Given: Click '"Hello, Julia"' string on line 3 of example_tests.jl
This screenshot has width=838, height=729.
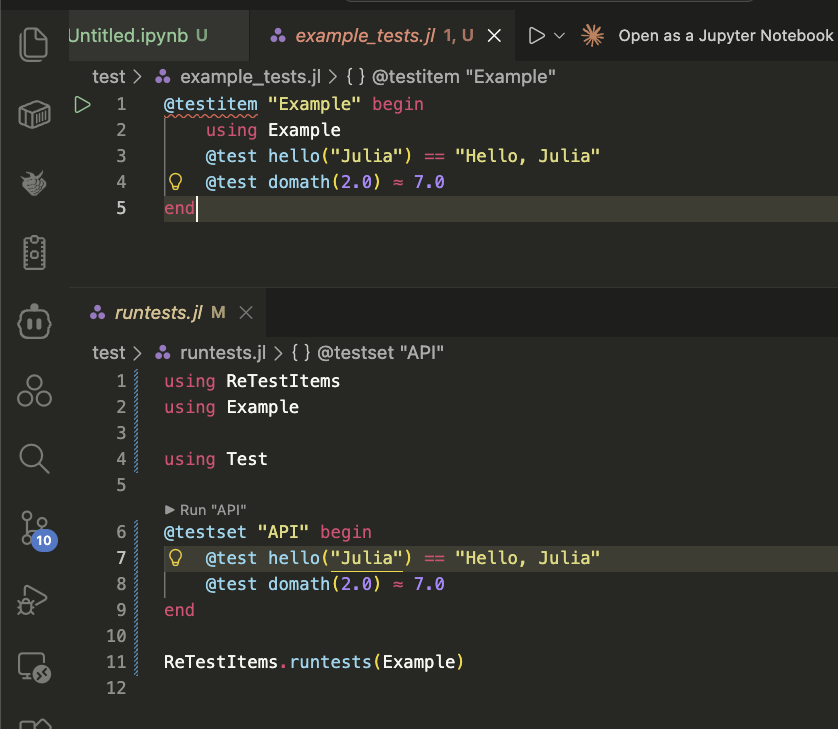Looking at the screenshot, I should 527,156.
